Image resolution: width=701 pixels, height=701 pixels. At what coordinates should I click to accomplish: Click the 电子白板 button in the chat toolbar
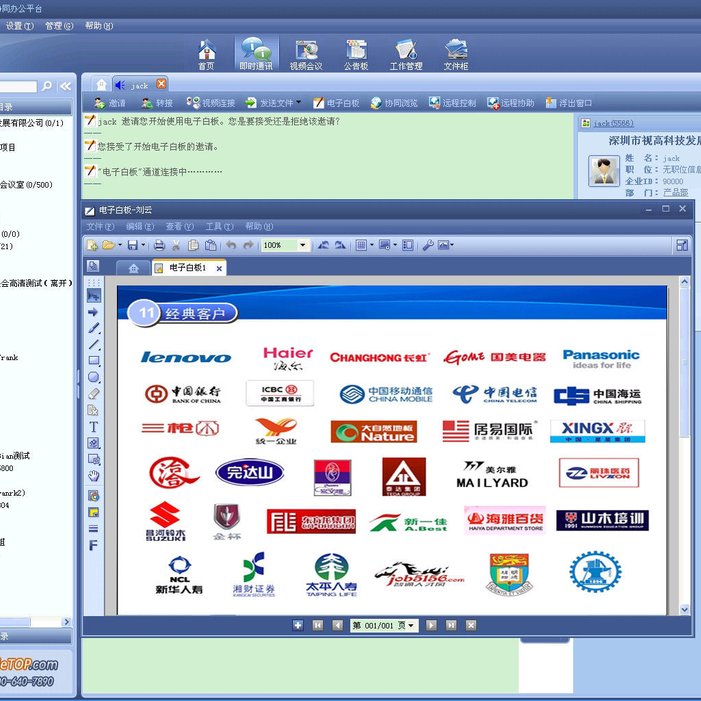[x=336, y=103]
